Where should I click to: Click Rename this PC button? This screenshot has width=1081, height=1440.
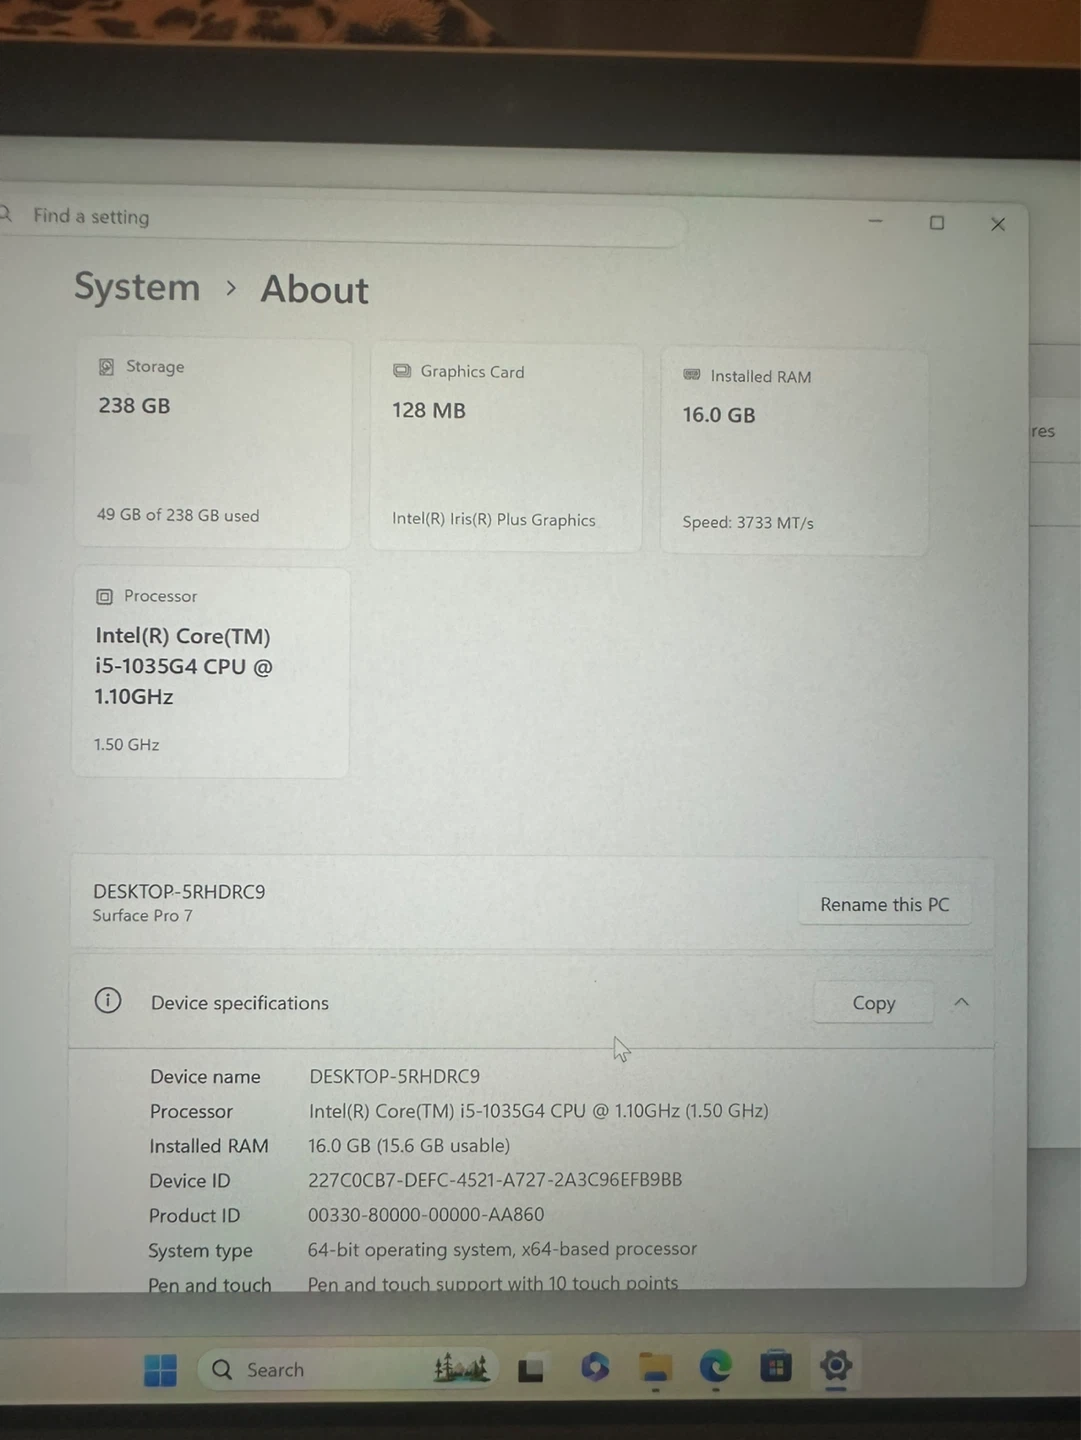885,904
